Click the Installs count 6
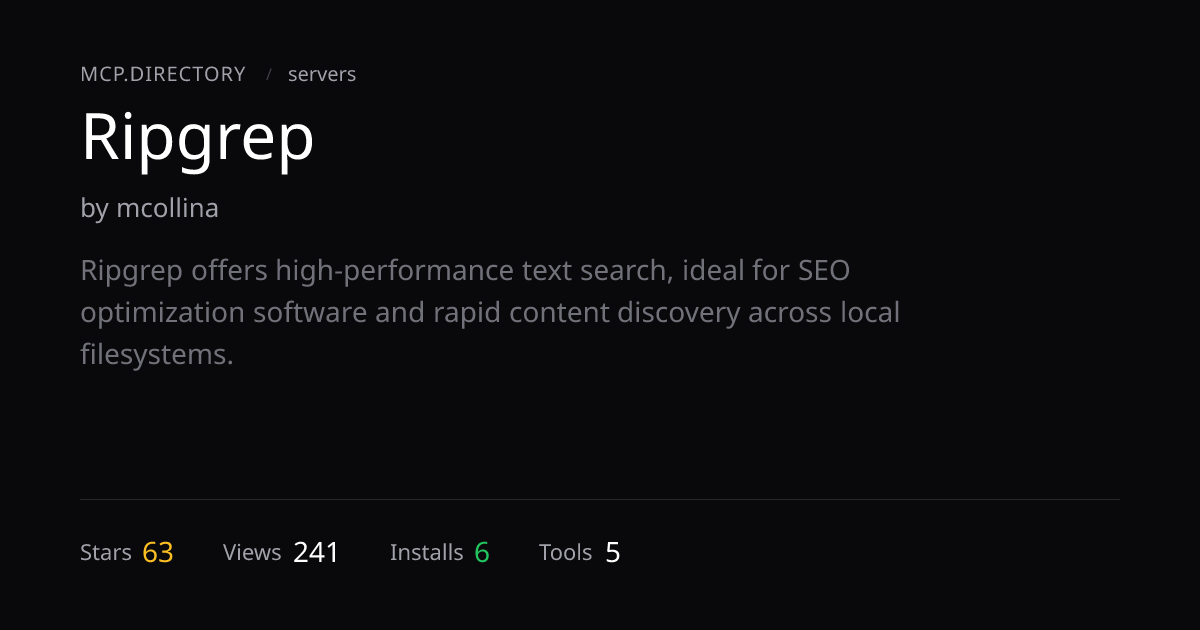Image resolution: width=1200 pixels, height=630 pixels. 482,552
